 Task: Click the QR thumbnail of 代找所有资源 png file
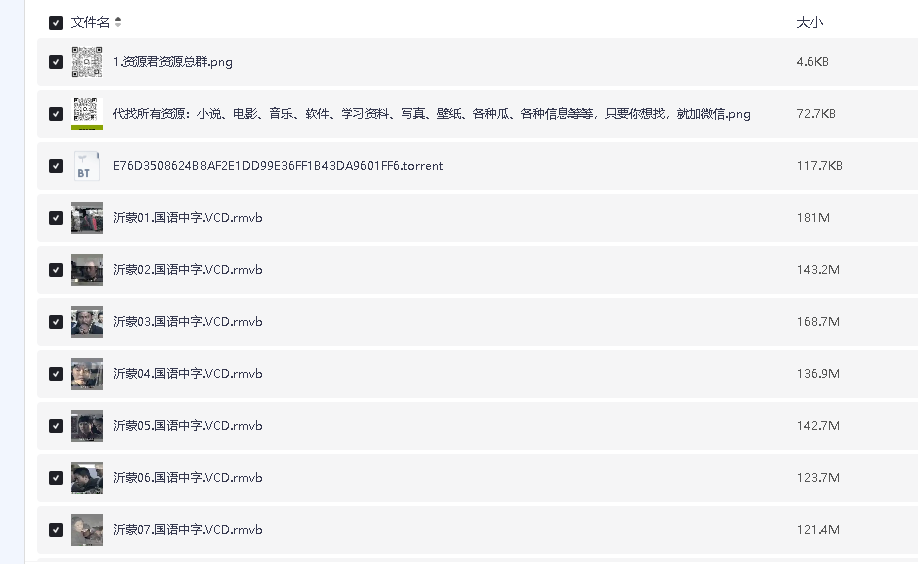coord(87,114)
